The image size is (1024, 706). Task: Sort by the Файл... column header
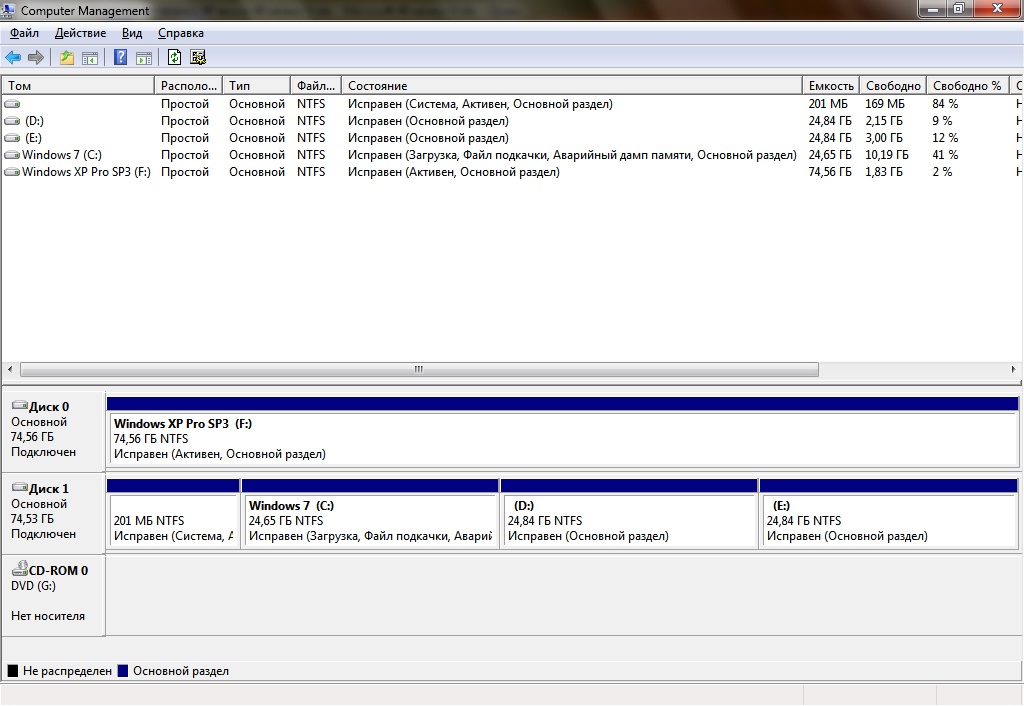[x=315, y=86]
